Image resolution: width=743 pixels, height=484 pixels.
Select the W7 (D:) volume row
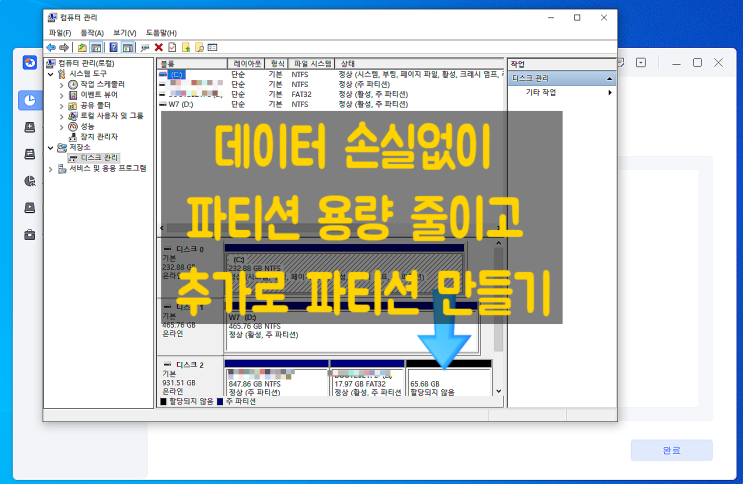pyautogui.click(x=330, y=104)
